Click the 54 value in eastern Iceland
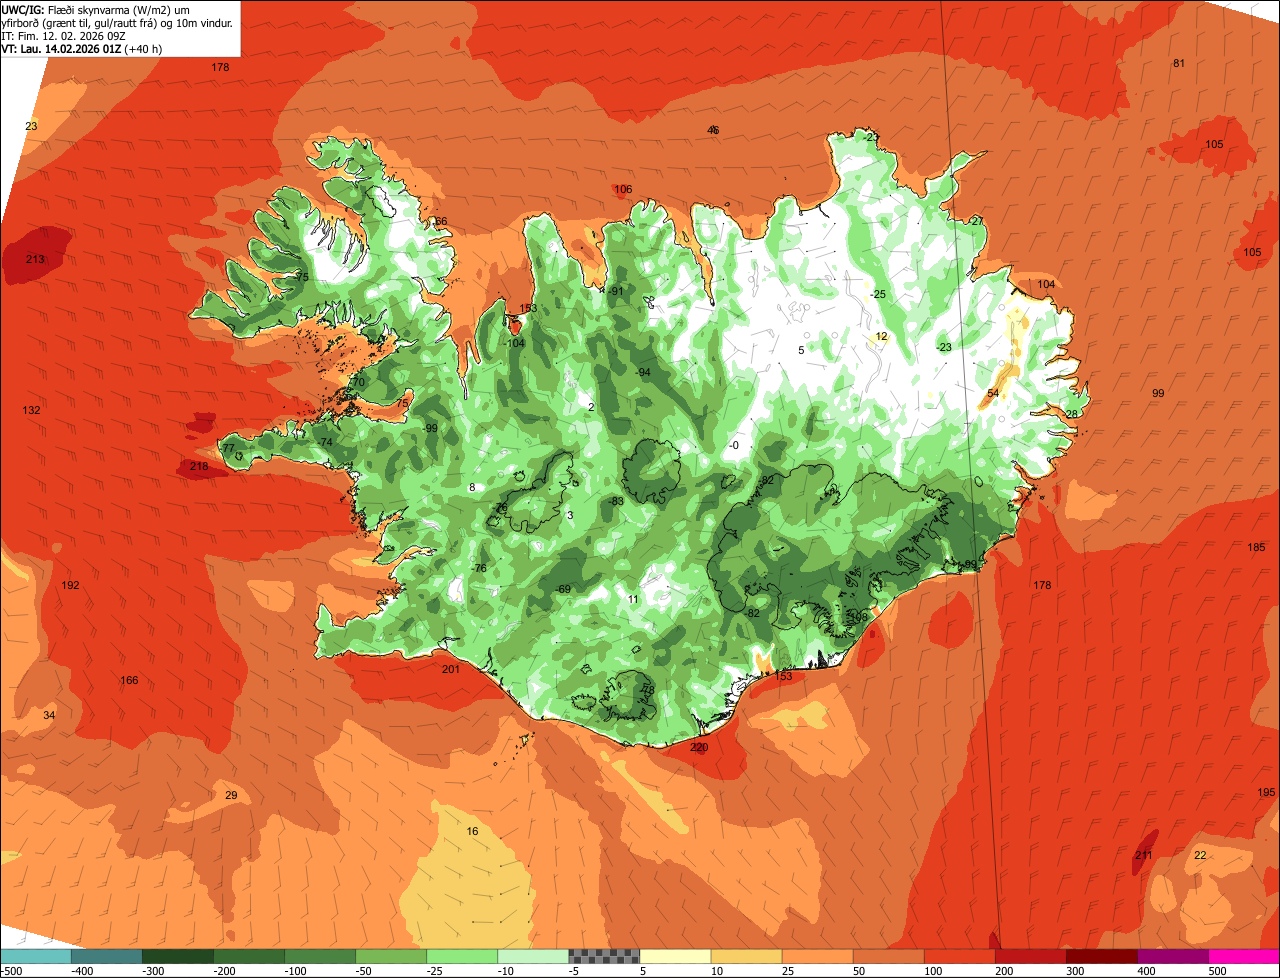Screen dimensions: 1280x978 click(993, 393)
